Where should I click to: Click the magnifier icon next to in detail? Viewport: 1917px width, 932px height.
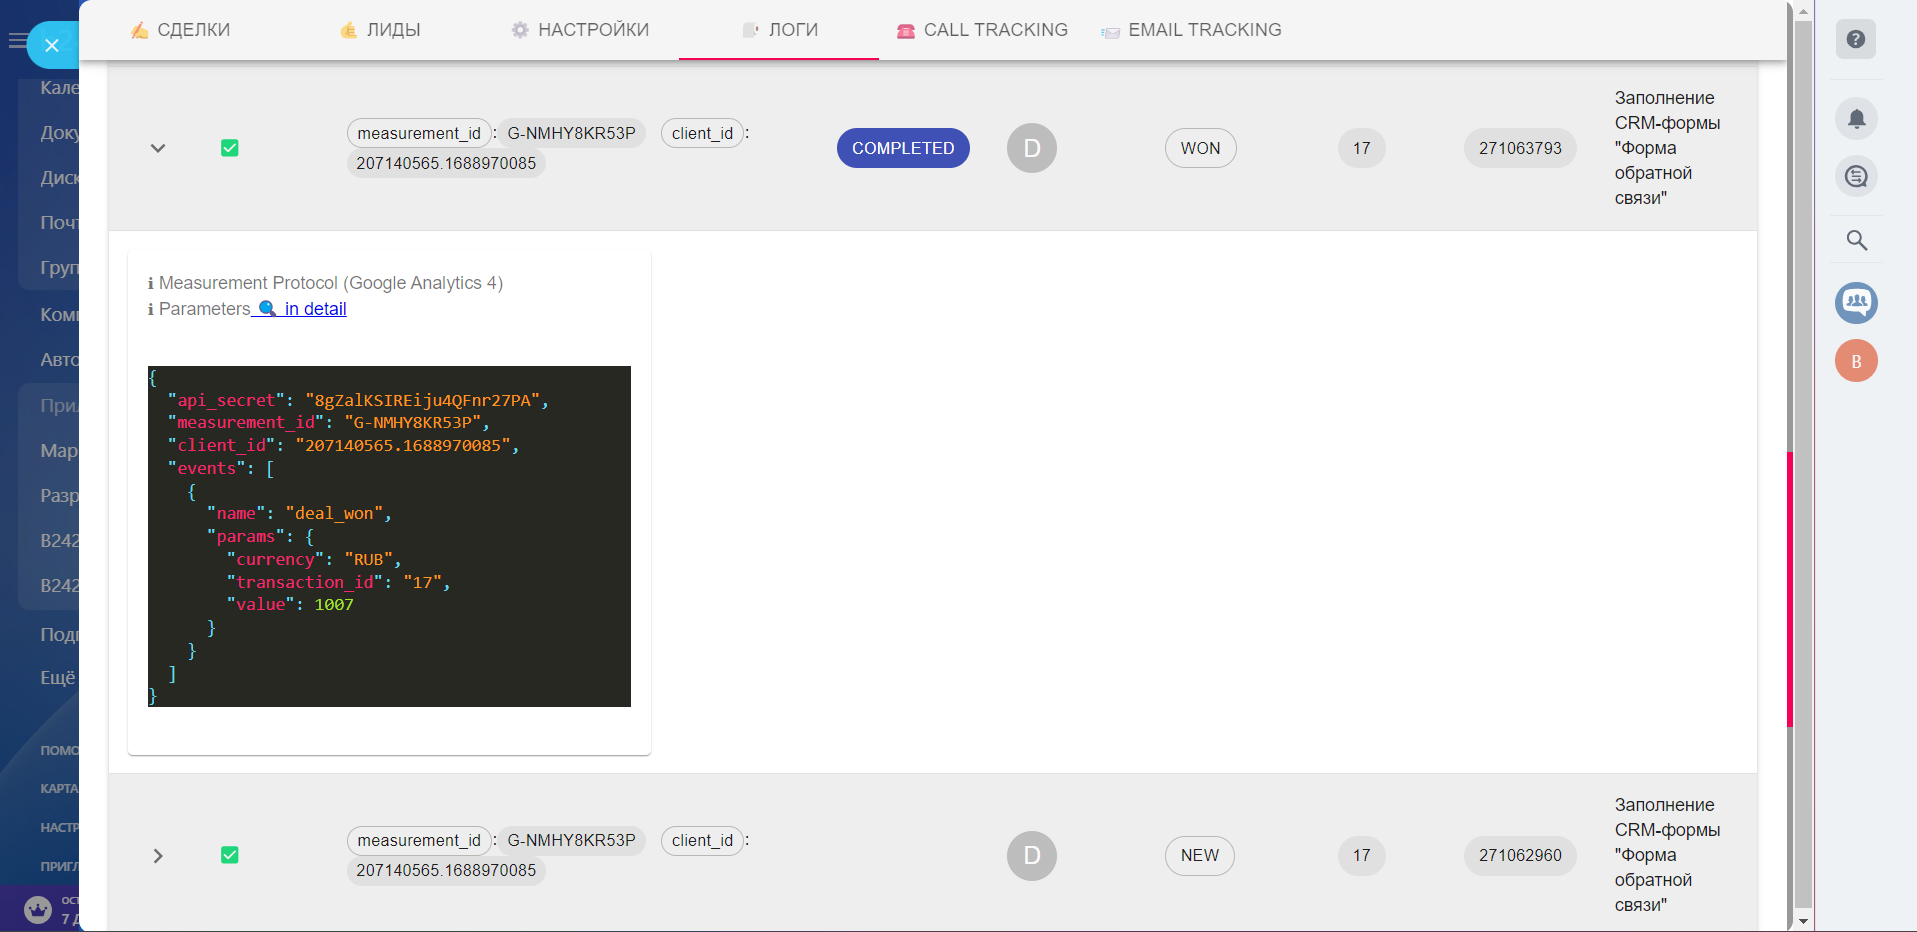(x=267, y=308)
